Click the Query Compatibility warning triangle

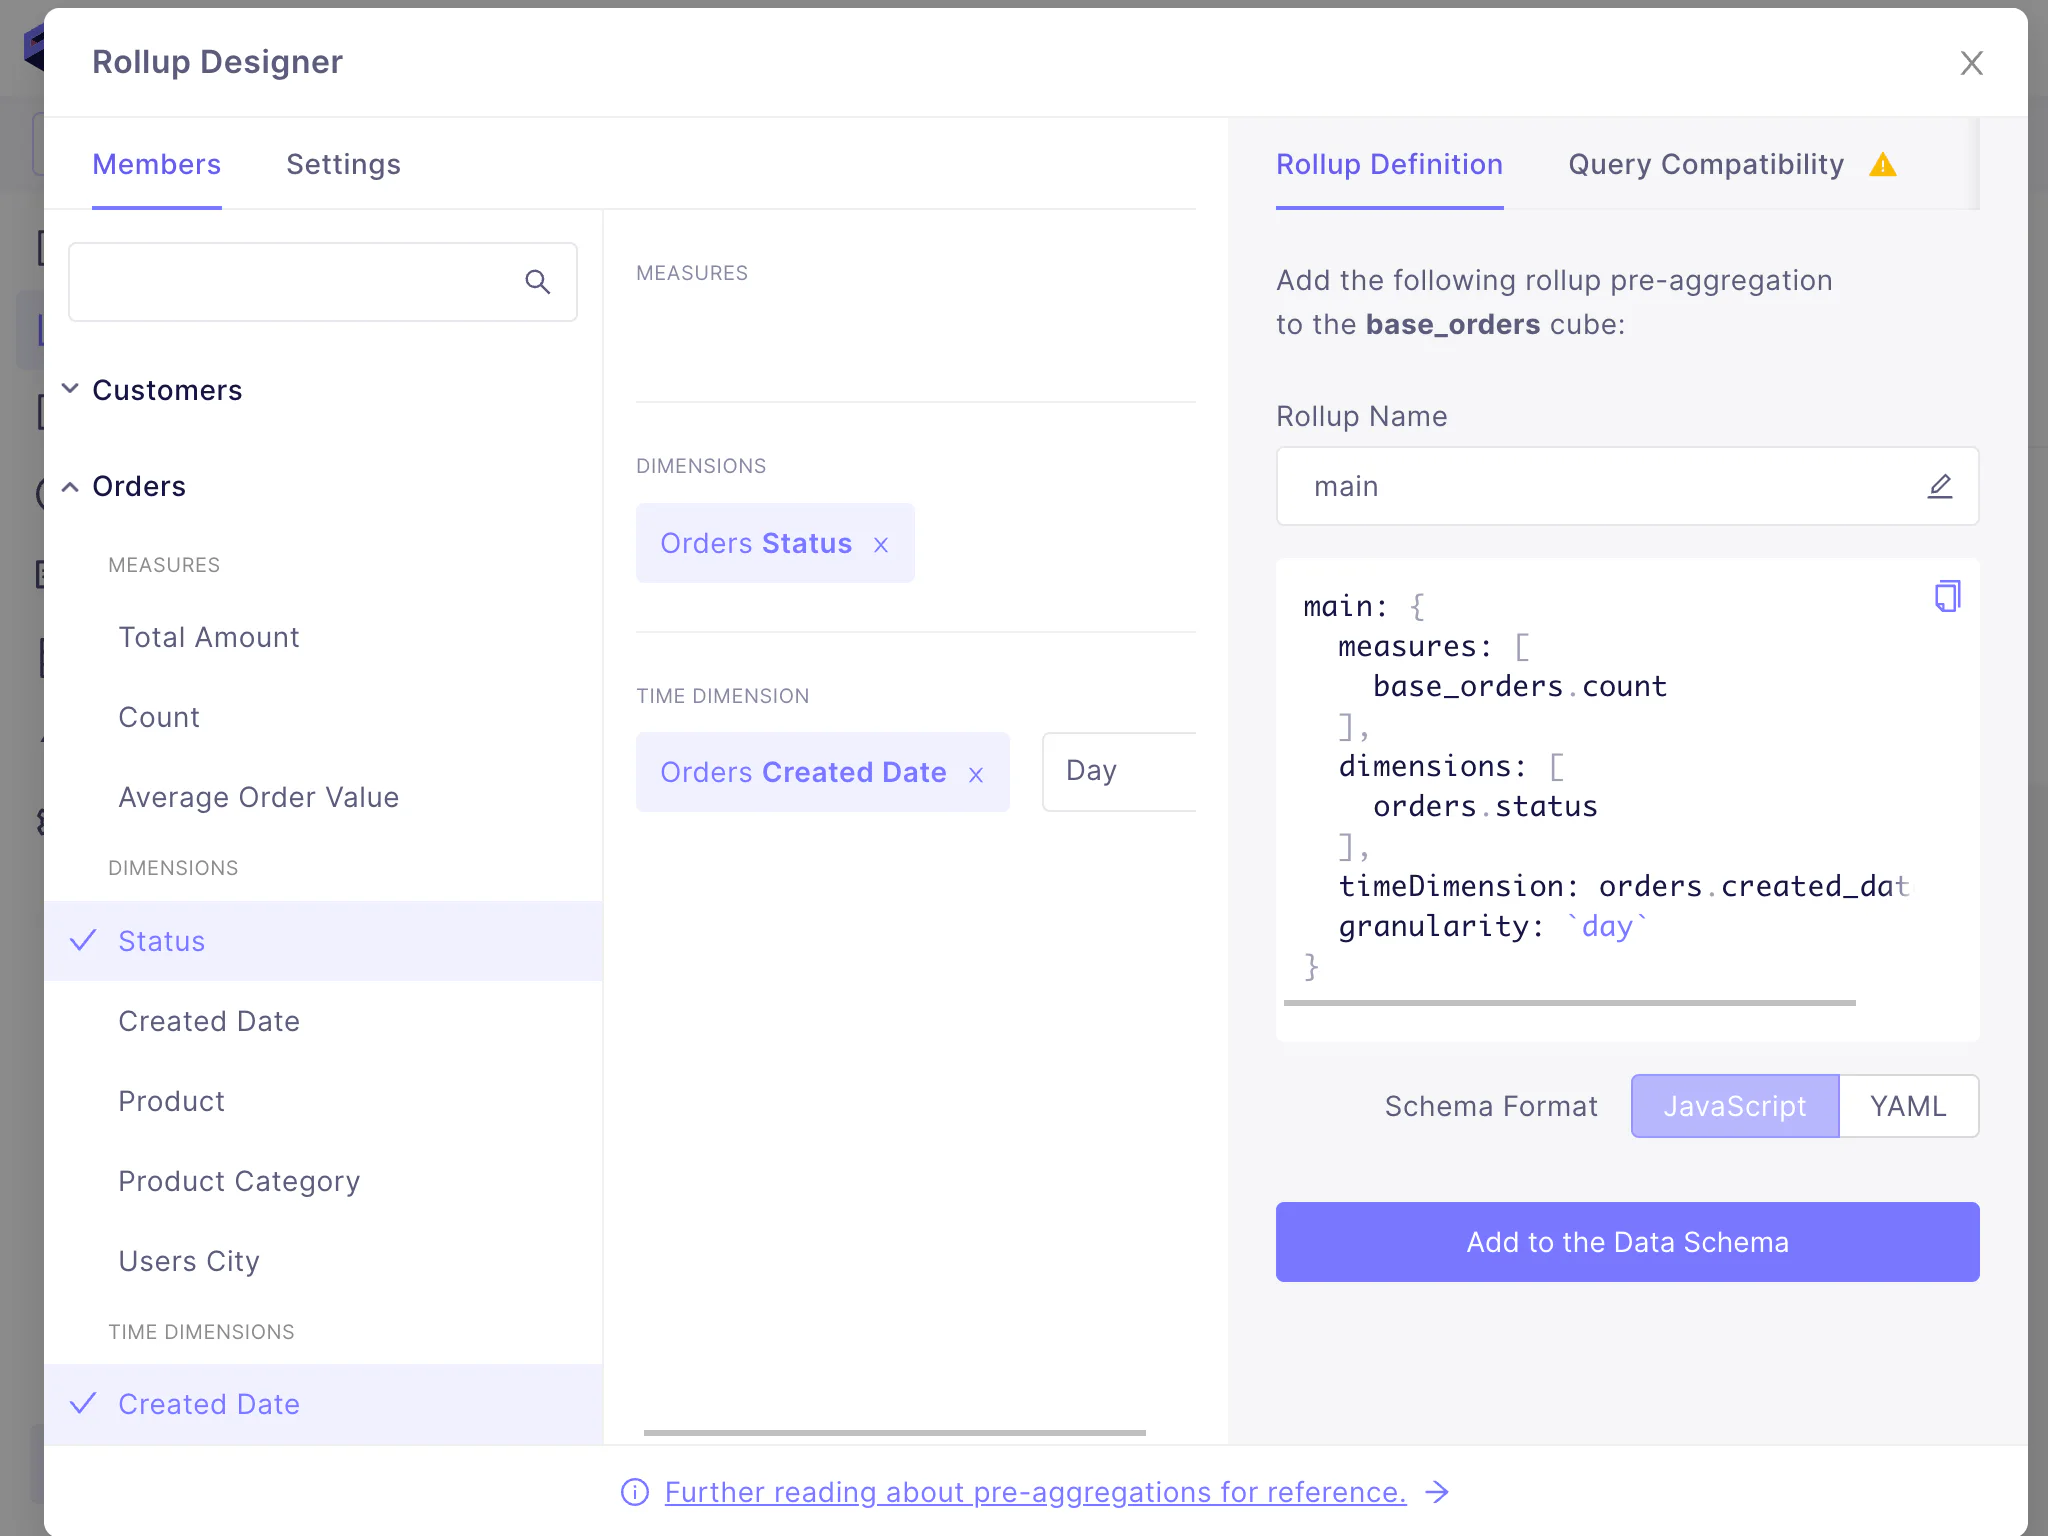1882,165
